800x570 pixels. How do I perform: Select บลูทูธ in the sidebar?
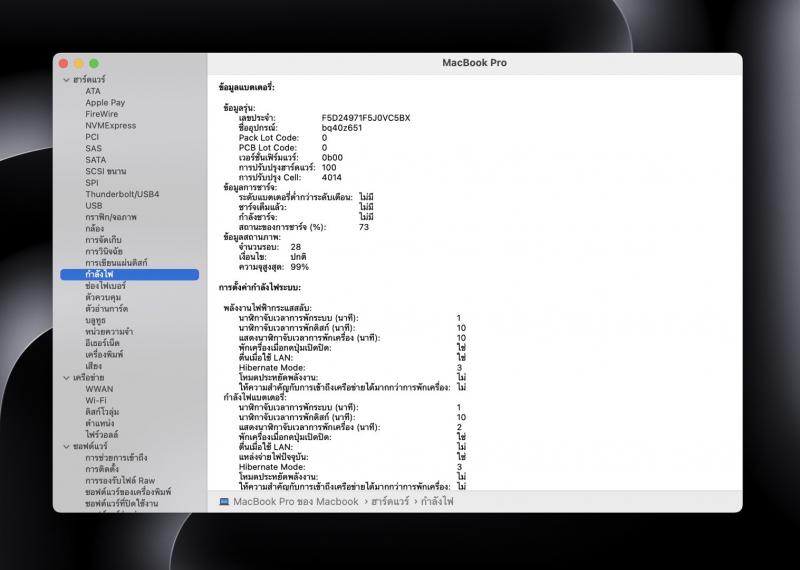(x=95, y=320)
